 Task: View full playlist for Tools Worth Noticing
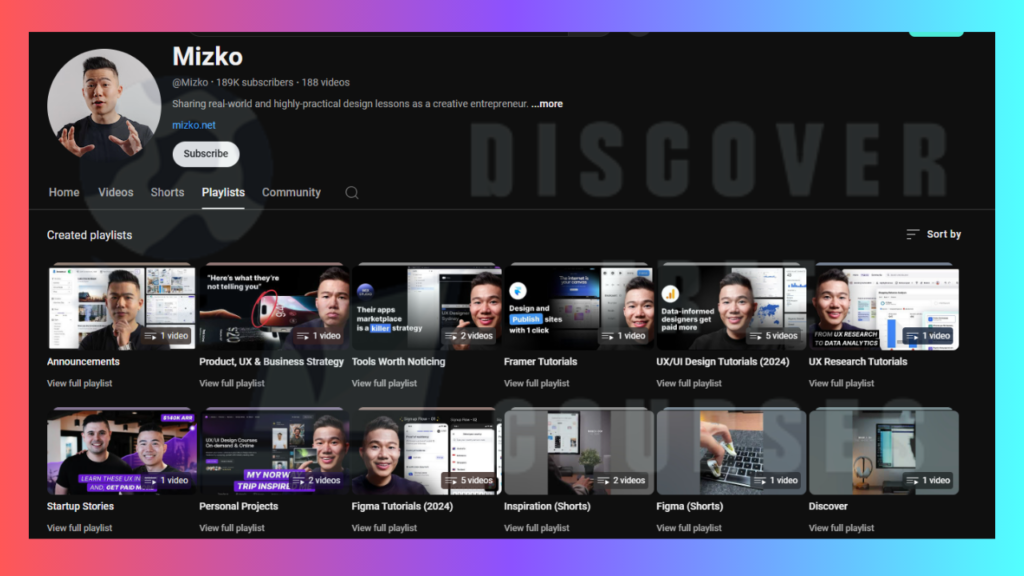click(x=385, y=383)
